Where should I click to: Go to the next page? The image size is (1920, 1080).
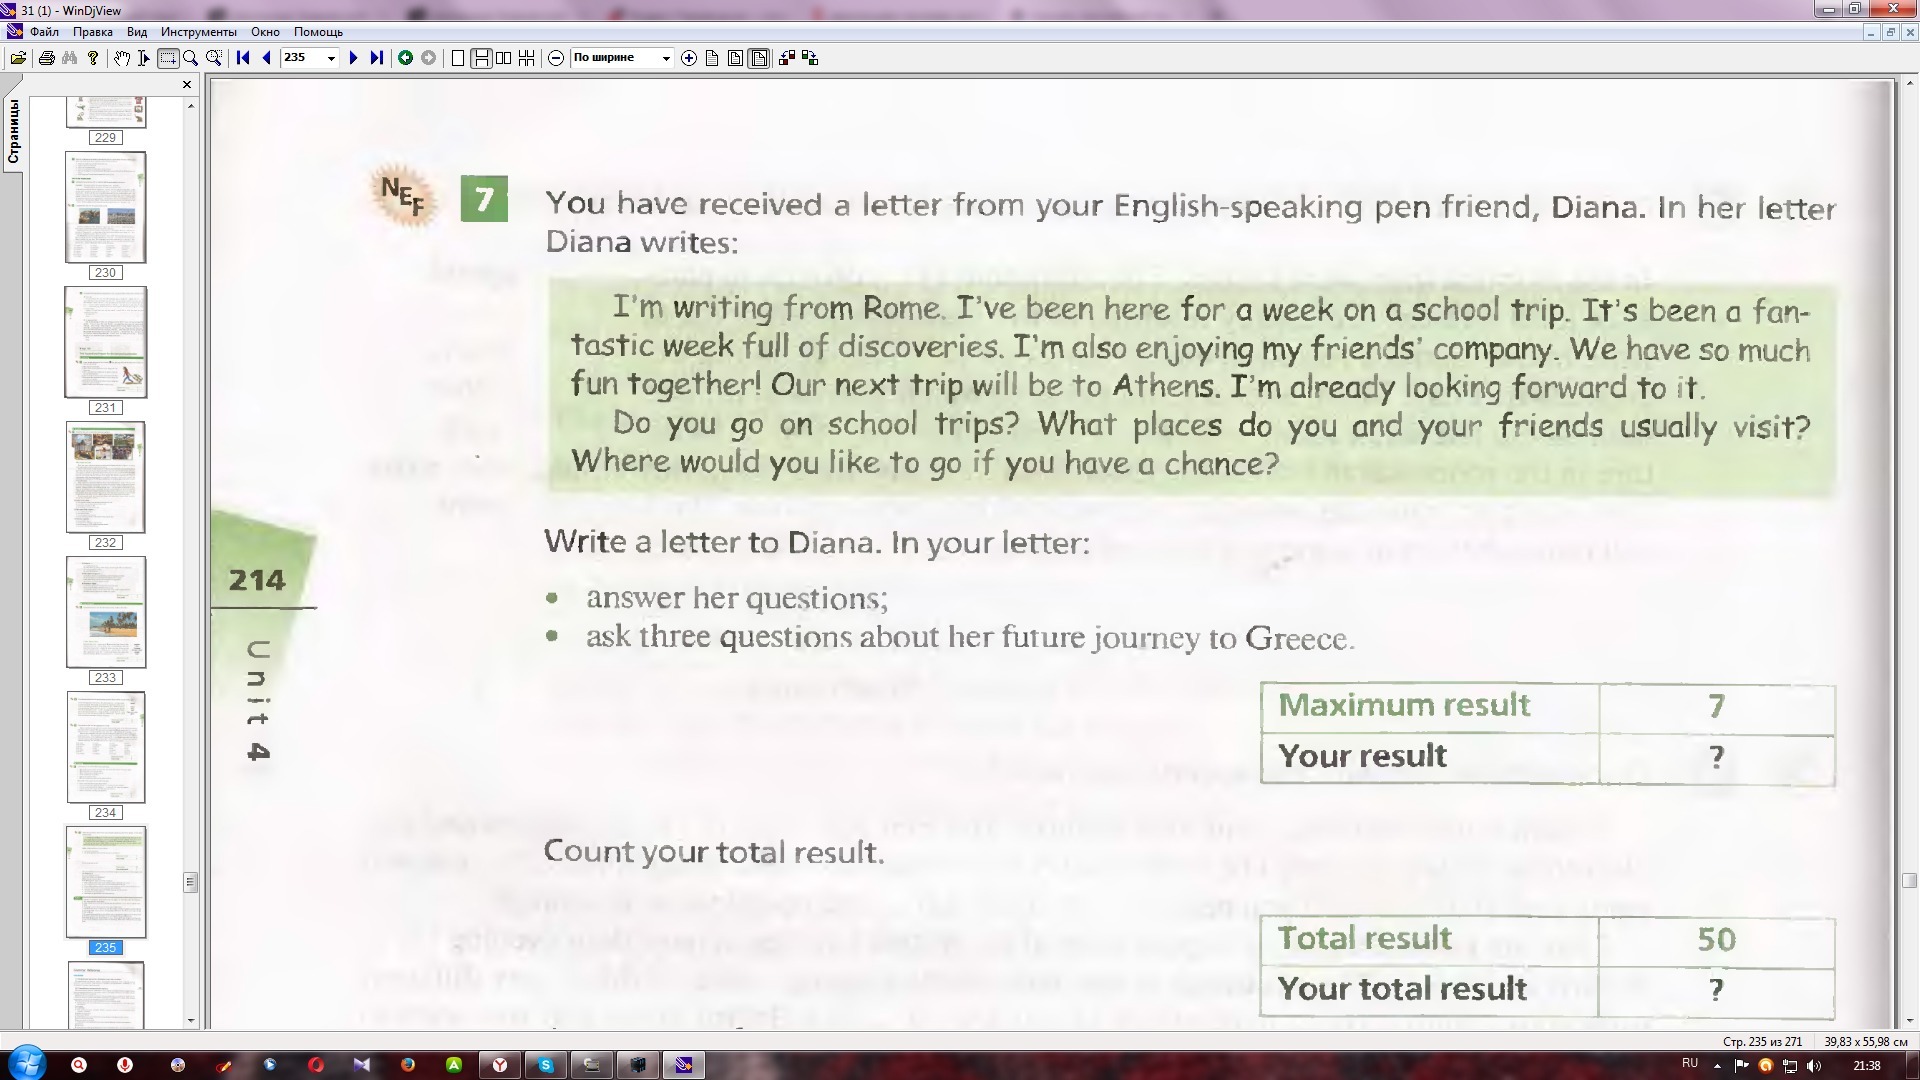[x=353, y=58]
